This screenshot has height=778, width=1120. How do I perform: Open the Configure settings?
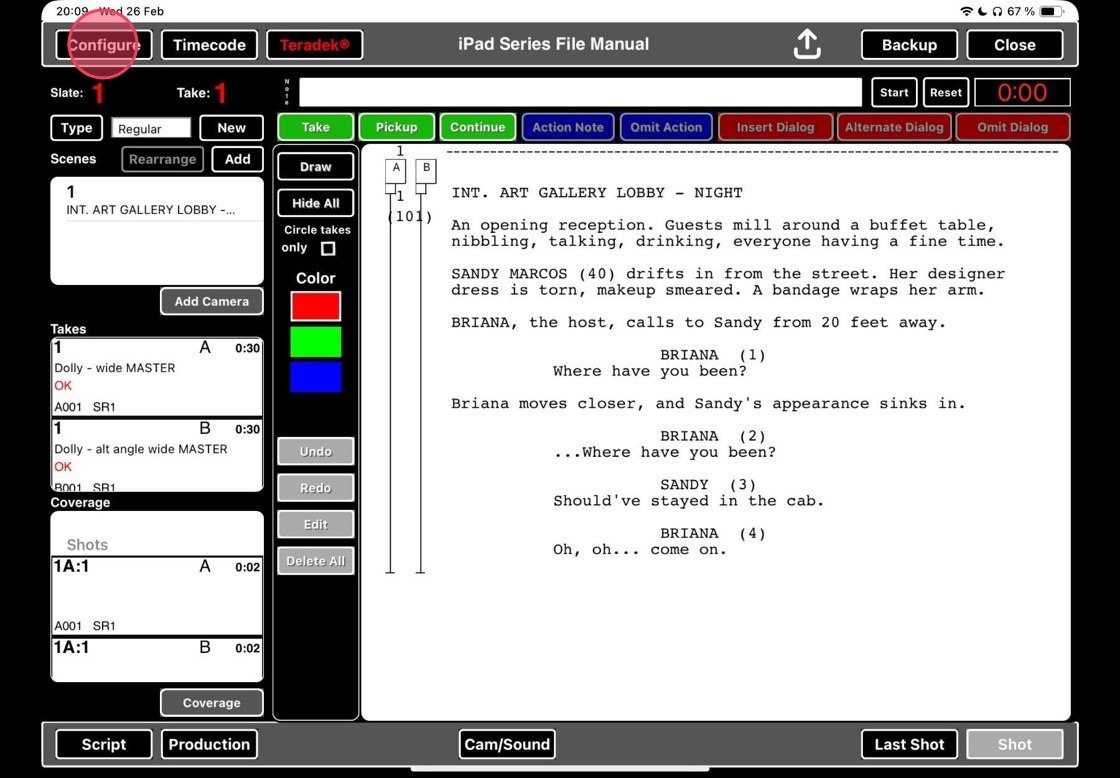click(104, 45)
